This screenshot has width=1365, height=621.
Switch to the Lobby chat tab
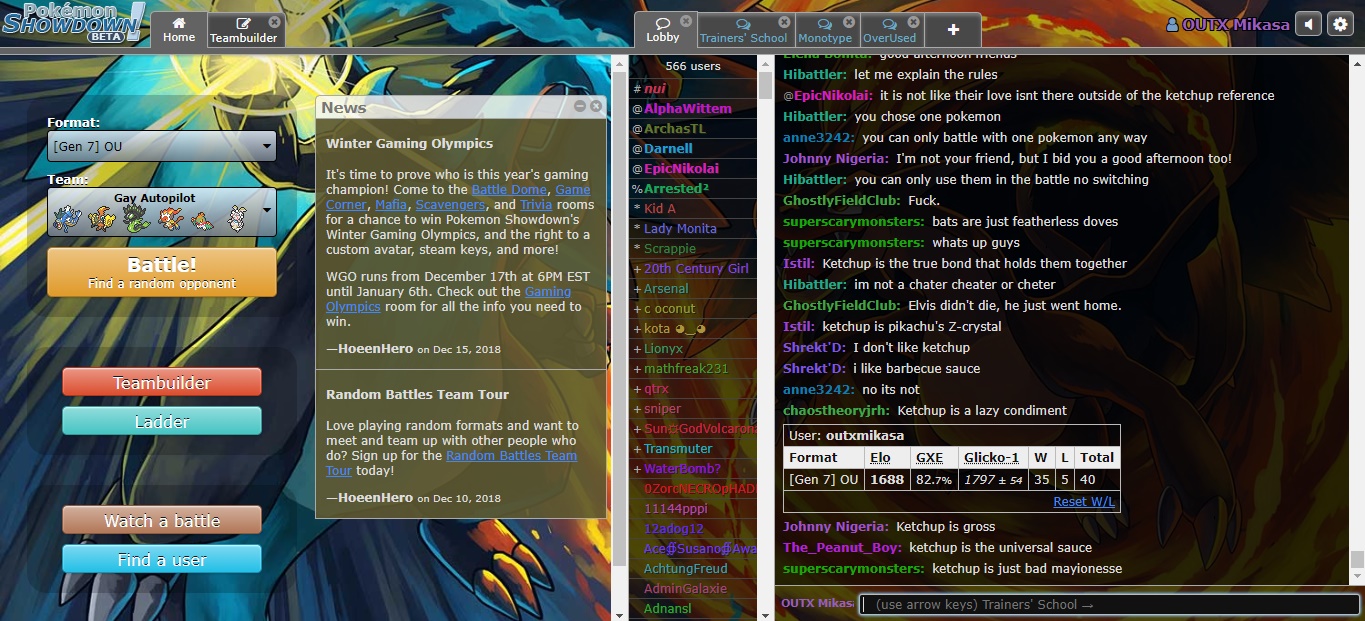(663, 30)
